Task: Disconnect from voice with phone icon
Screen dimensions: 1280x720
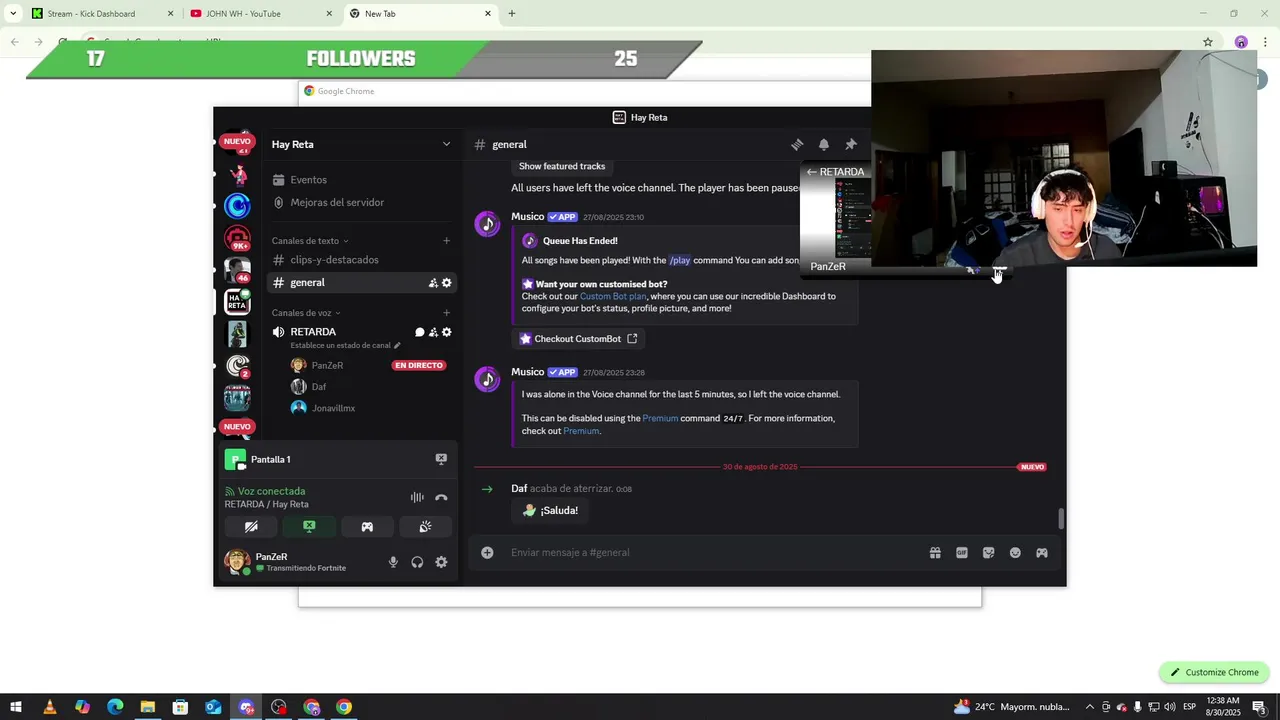Action: click(x=441, y=497)
